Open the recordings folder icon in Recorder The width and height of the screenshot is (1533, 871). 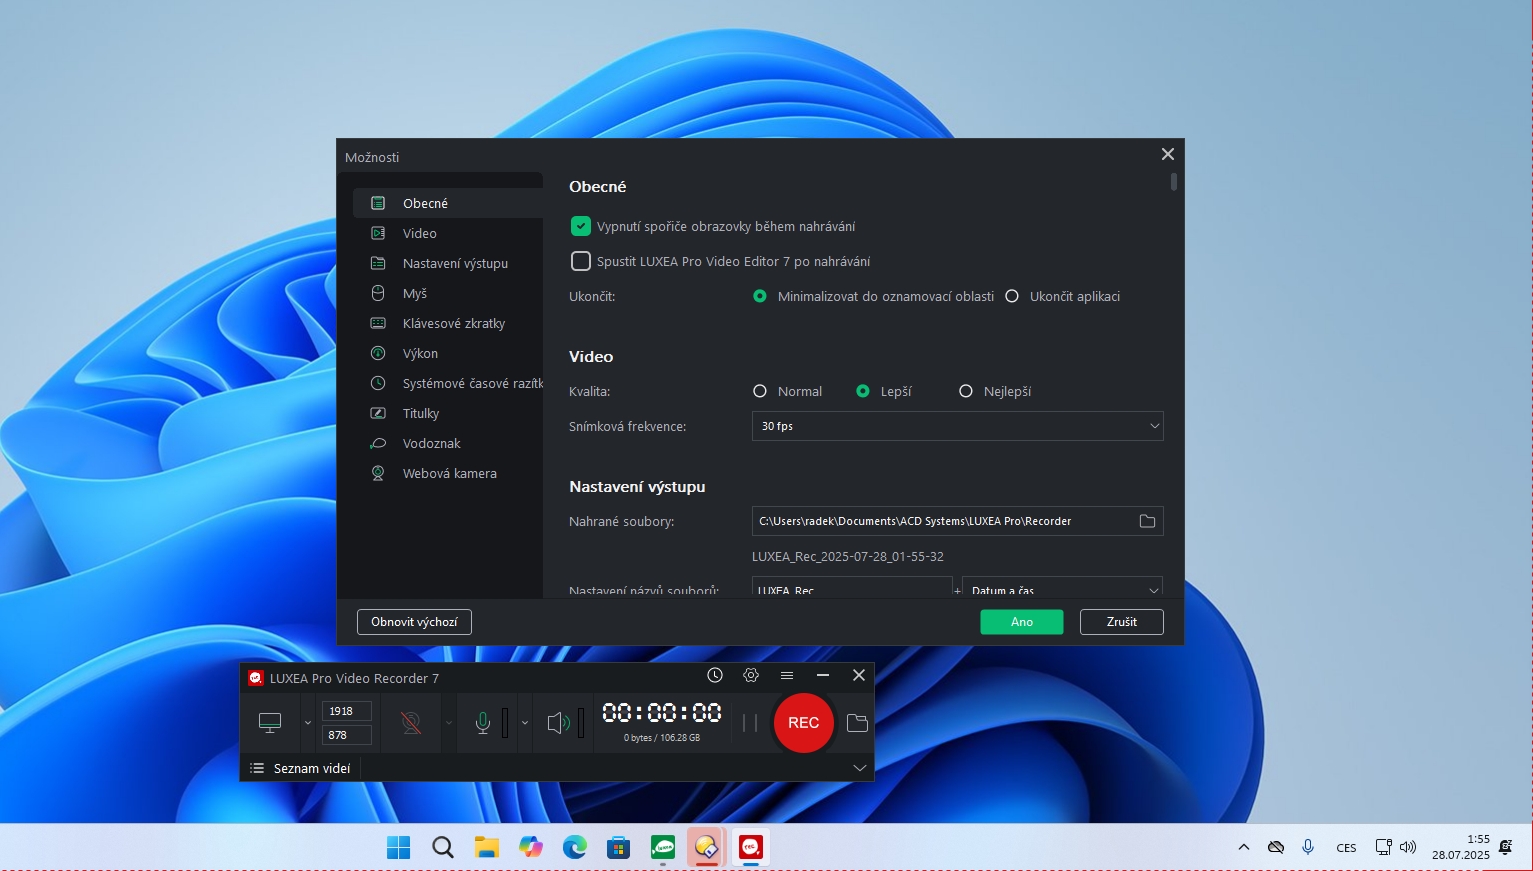[857, 723]
